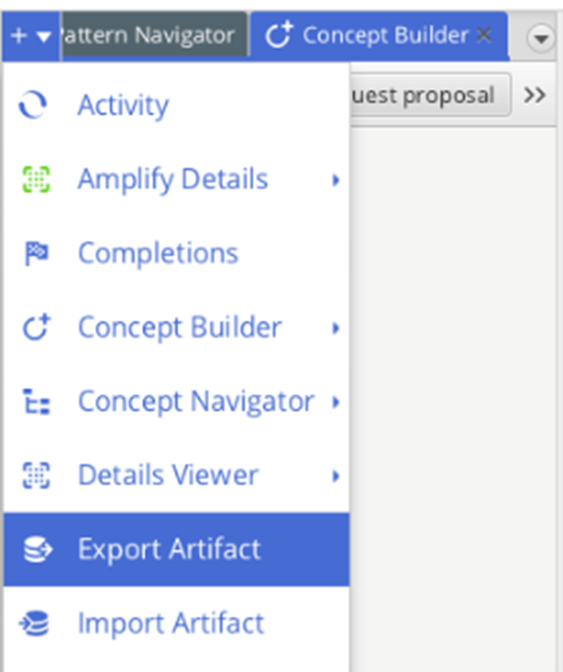Viewport: 563px width, 672px height.
Task: Expand the Concept Builder submenu arrow
Action: (335, 328)
